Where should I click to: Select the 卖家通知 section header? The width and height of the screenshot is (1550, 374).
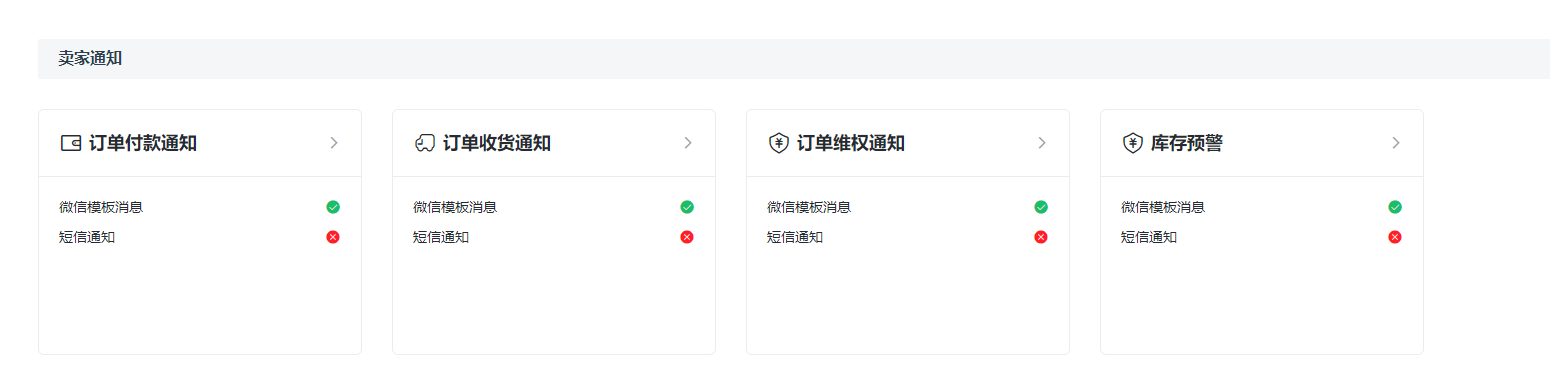point(90,58)
